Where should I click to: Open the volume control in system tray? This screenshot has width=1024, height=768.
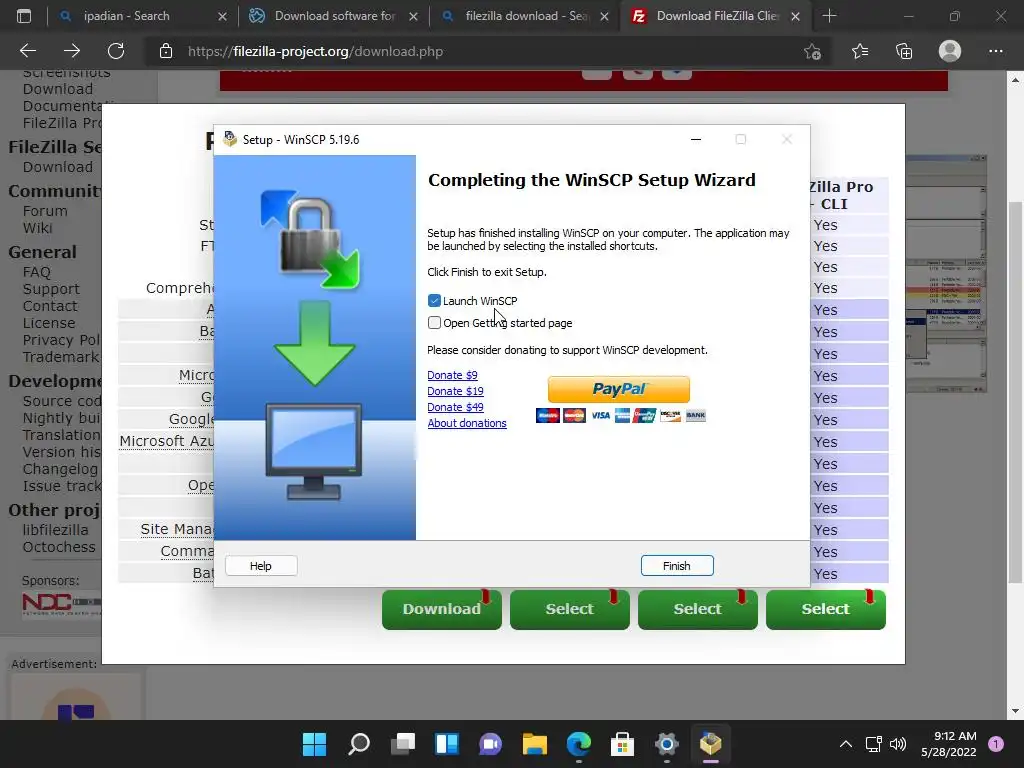[899, 743]
